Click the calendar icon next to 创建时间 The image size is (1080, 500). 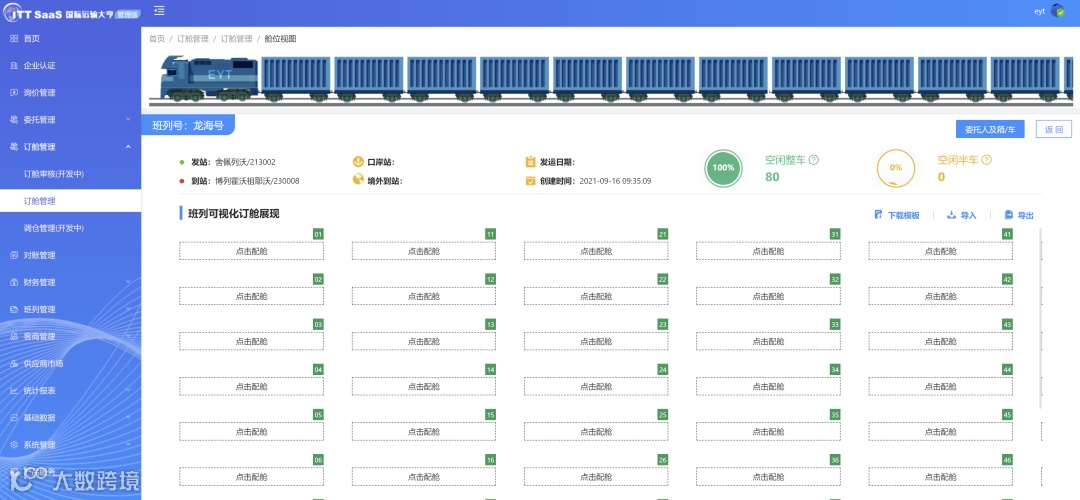coord(530,180)
